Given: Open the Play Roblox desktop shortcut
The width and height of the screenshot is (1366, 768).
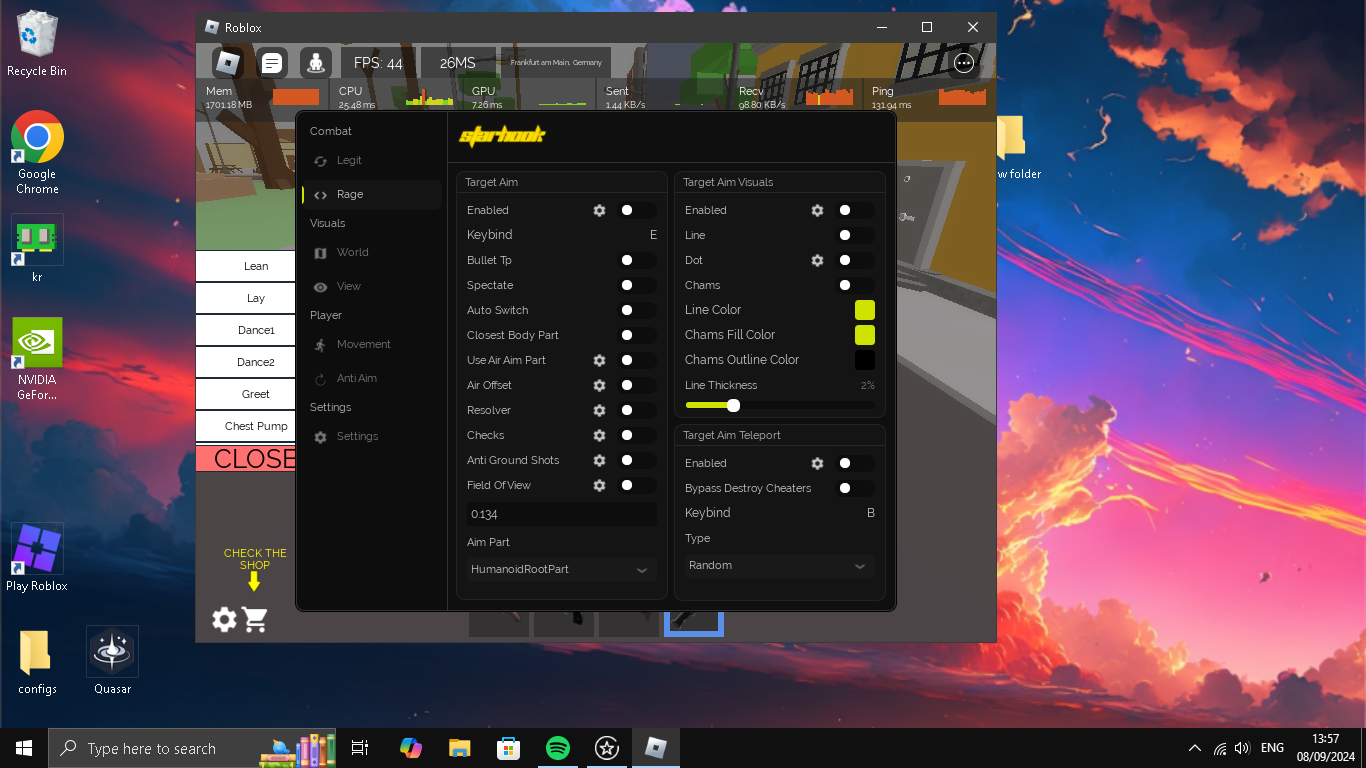Looking at the screenshot, I should coord(37,557).
